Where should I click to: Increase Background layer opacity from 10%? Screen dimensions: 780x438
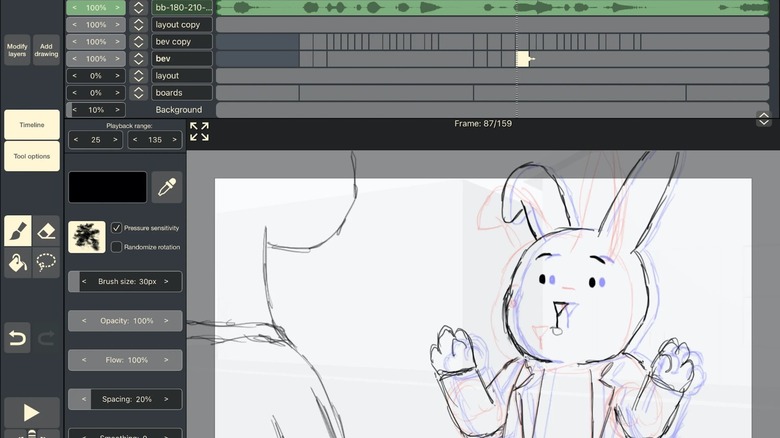[117, 110]
